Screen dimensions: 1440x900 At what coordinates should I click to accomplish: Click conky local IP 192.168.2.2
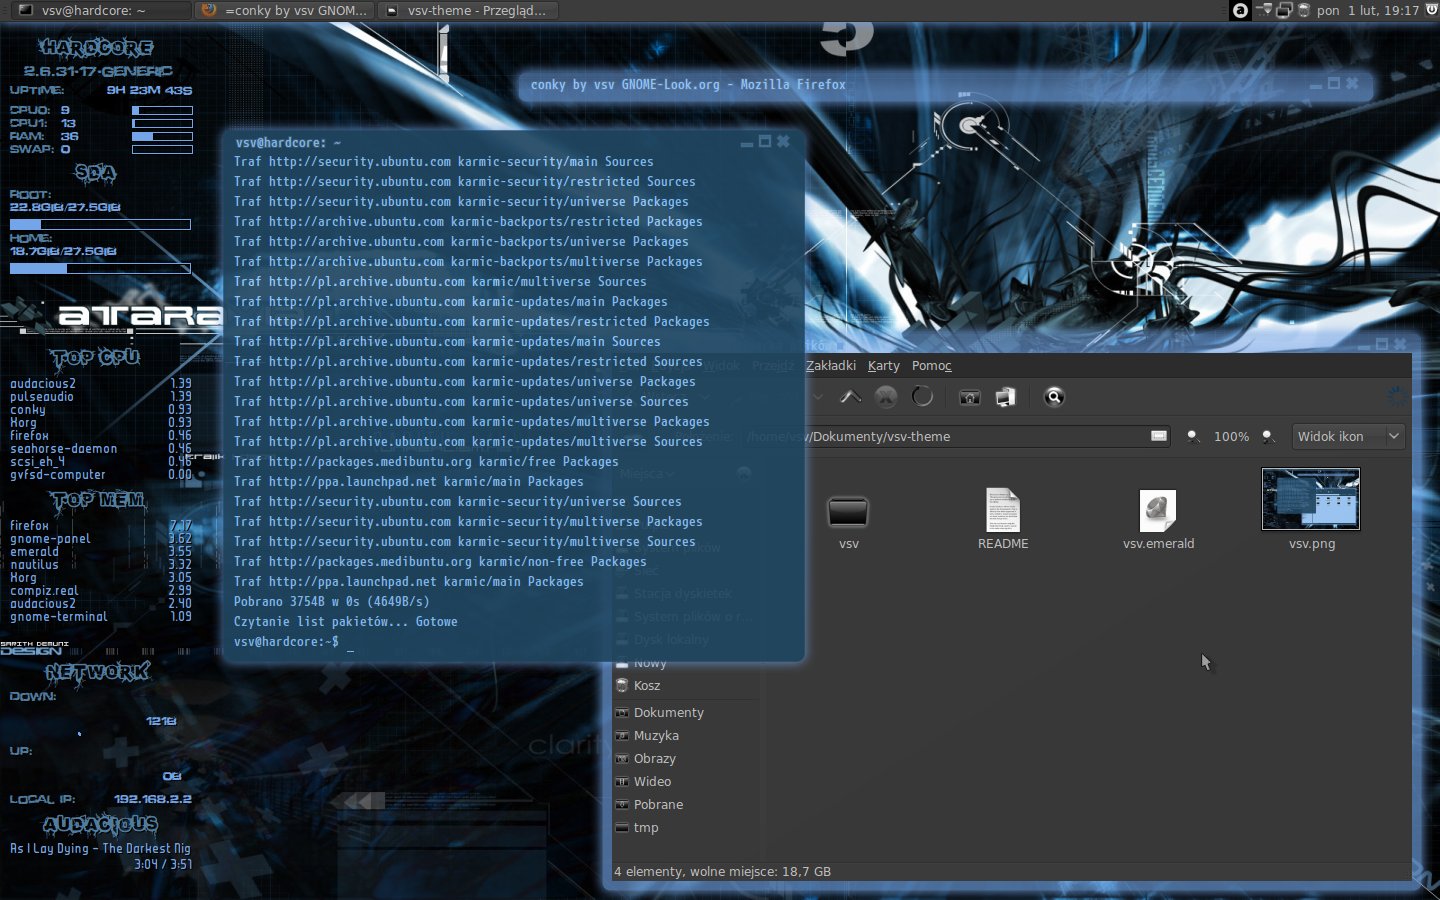point(153,799)
